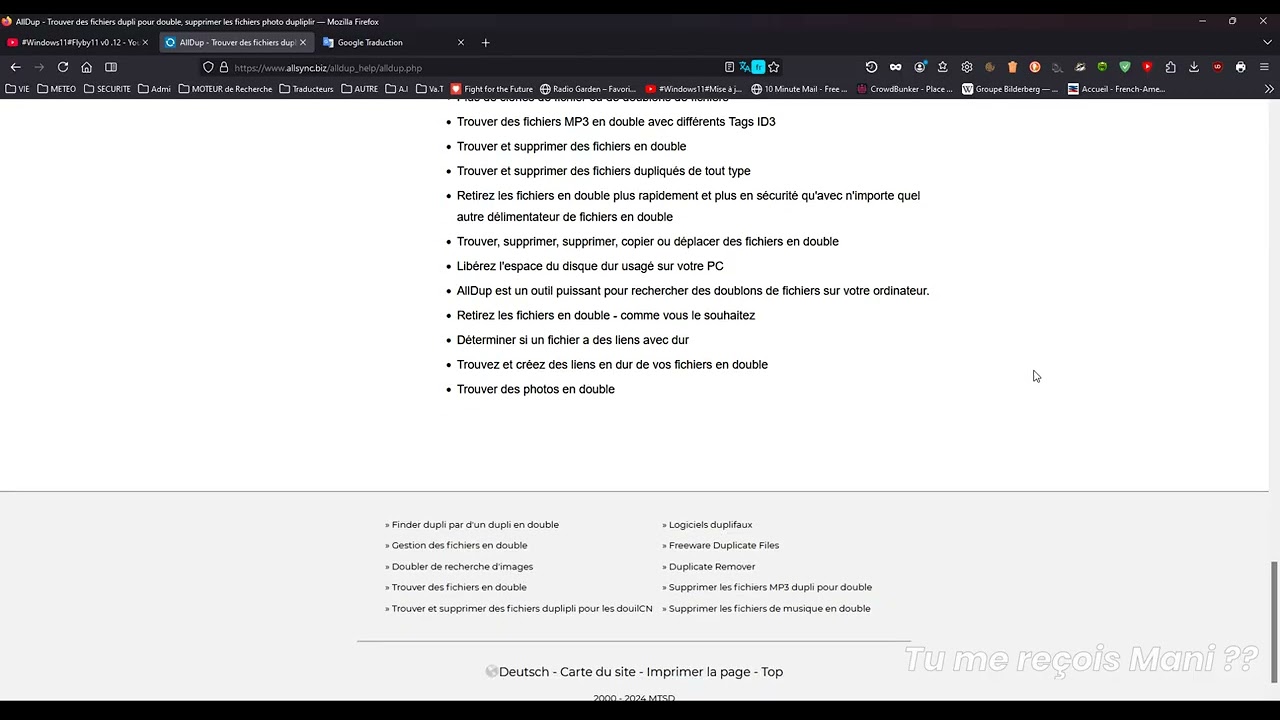Click Supprimer les fichiers MP3 dupli link
This screenshot has height=720, width=1280.
pos(770,587)
